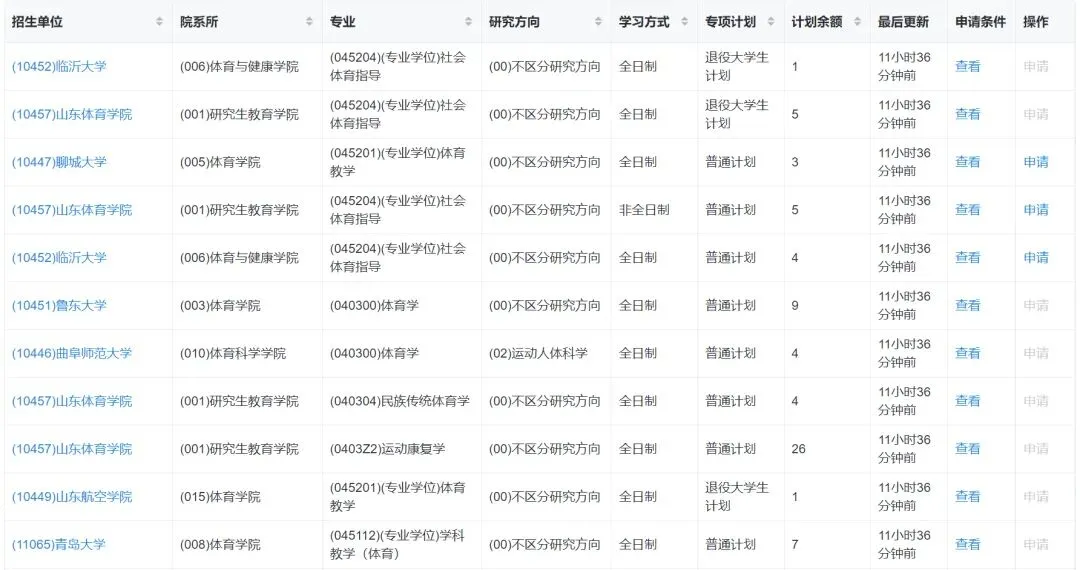
Task: Click 查看 for 鲁东大学 row
Action: tap(968, 305)
